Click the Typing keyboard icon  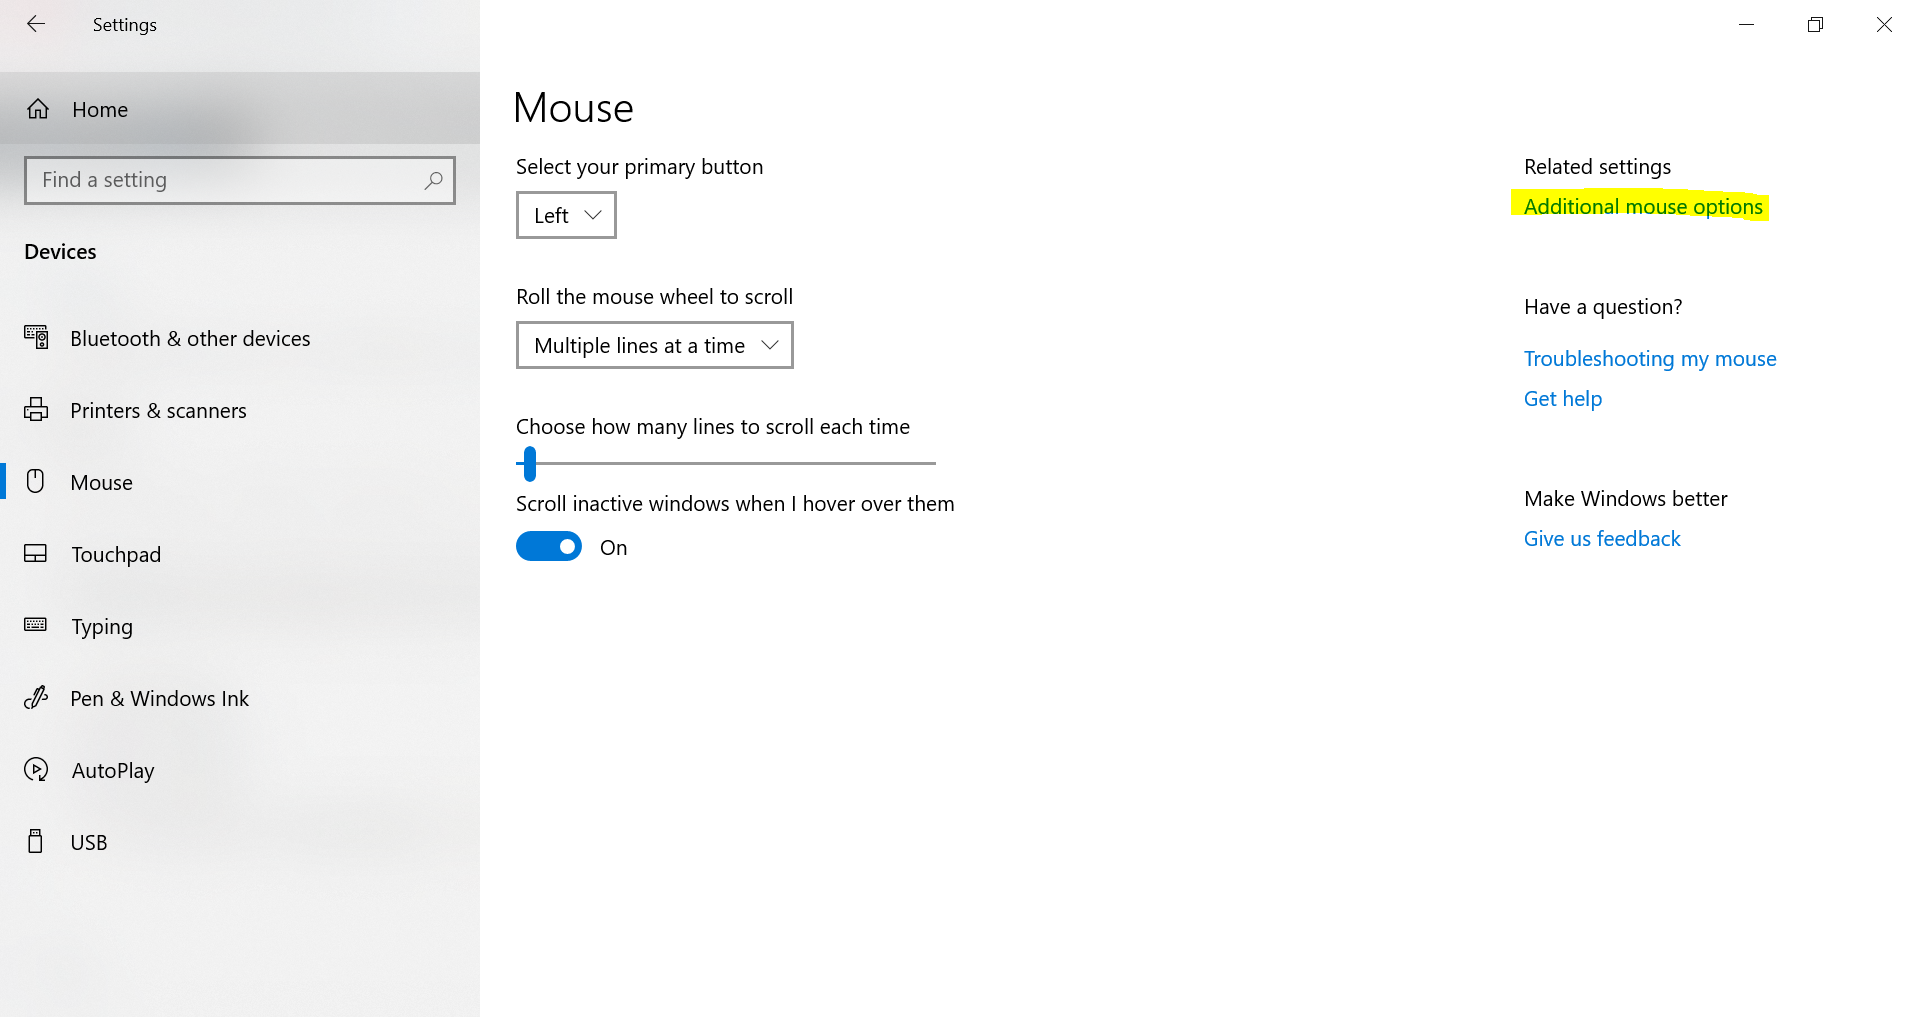pyautogui.click(x=36, y=625)
